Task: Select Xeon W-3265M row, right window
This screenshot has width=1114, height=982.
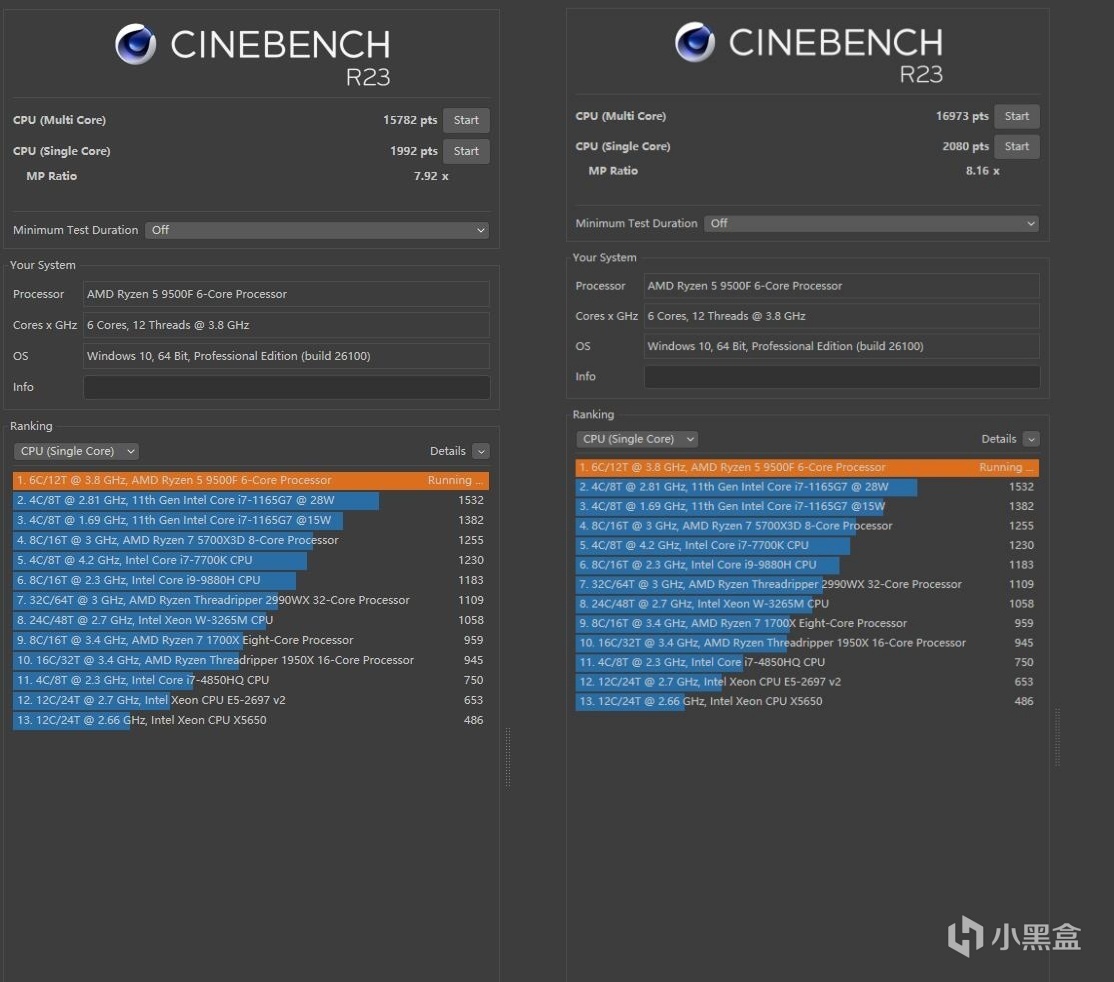Action: [x=807, y=603]
